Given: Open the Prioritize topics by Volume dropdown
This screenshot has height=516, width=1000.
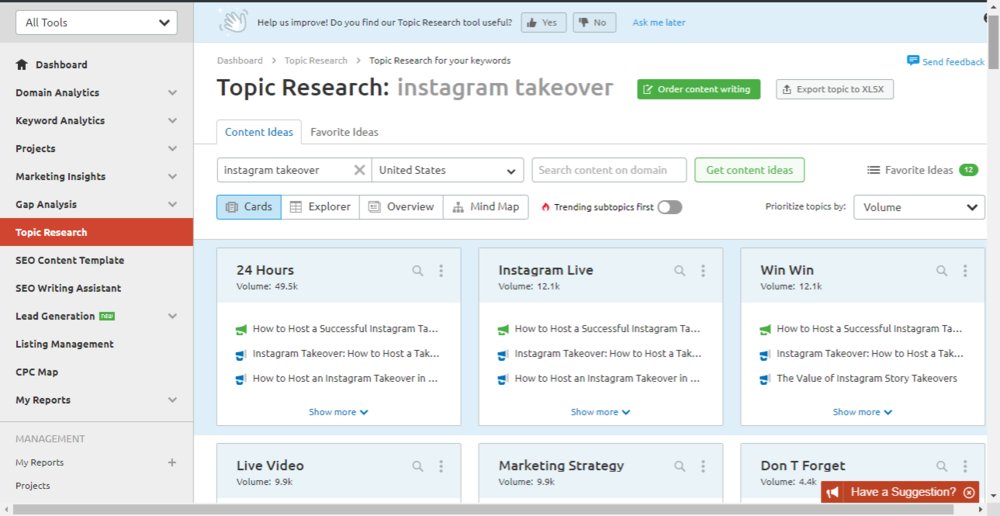Looking at the screenshot, I should point(919,207).
